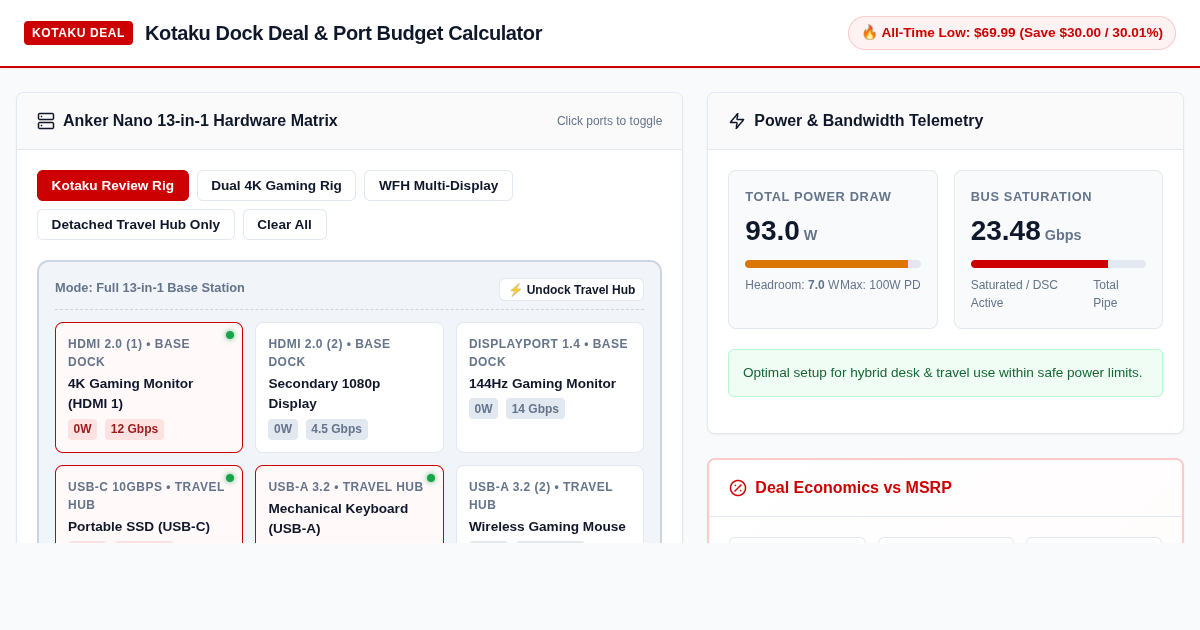Switch to Dual 4K Gaming Rig preset

(276, 185)
